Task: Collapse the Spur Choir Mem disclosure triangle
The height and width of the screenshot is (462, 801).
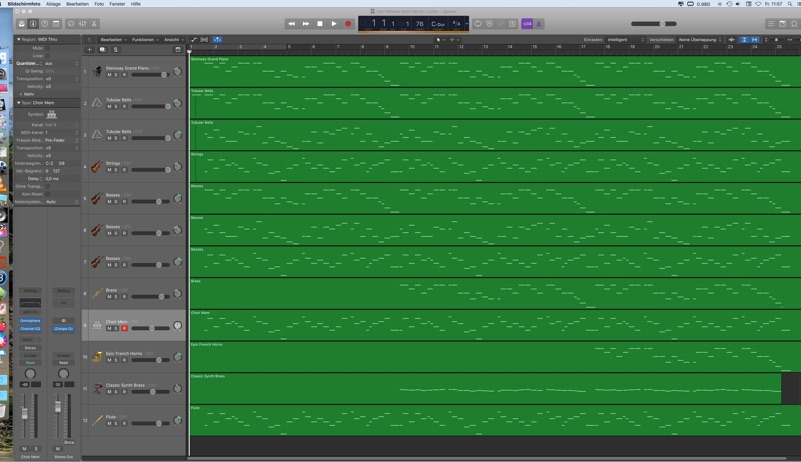Action: [19, 103]
